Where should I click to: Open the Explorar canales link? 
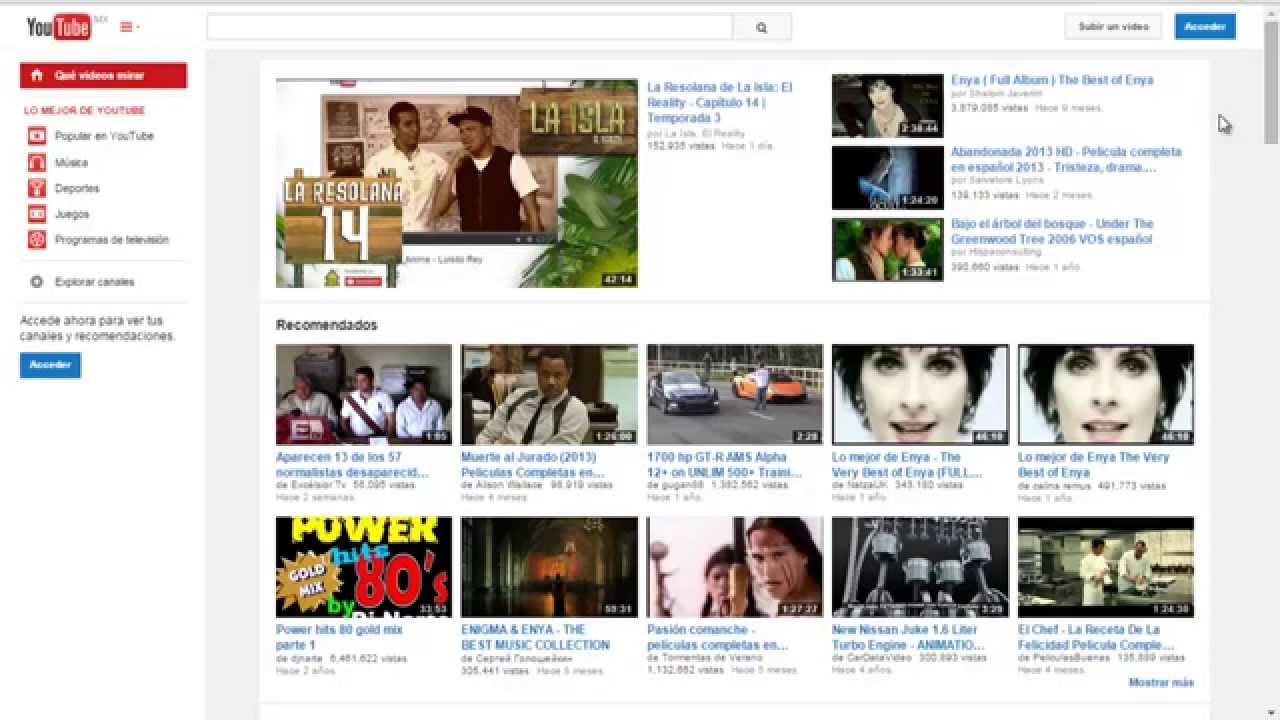click(94, 282)
